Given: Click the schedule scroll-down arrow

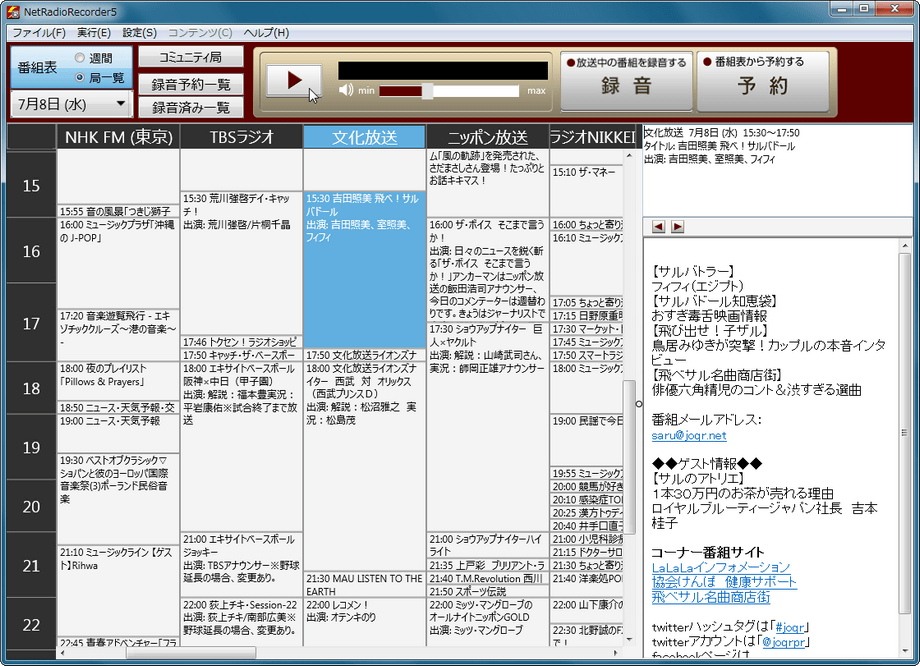Looking at the screenshot, I should pos(630,640).
